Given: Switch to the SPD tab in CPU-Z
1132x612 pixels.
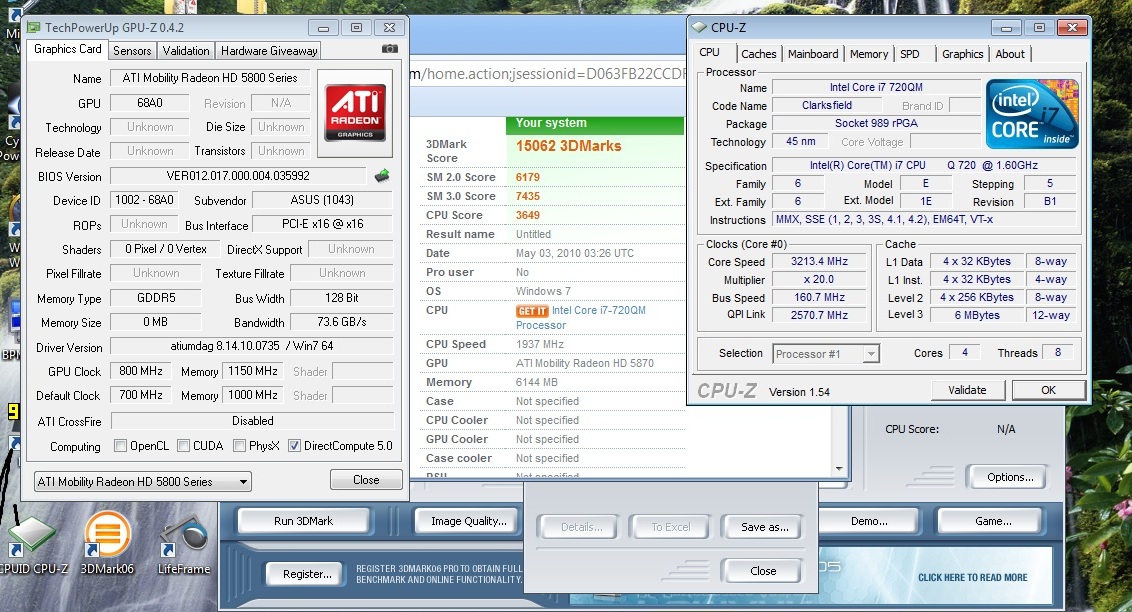Looking at the screenshot, I should pyautogui.click(x=910, y=54).
